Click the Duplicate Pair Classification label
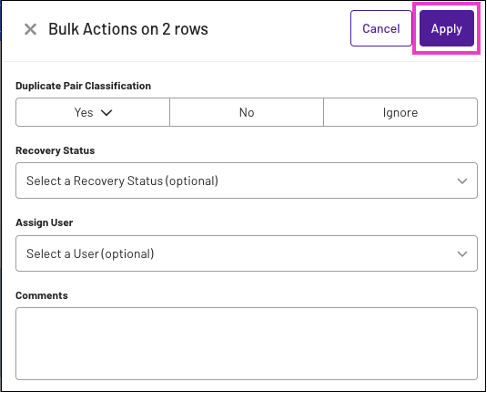This screenshot has height=393, width=487. 83,86
